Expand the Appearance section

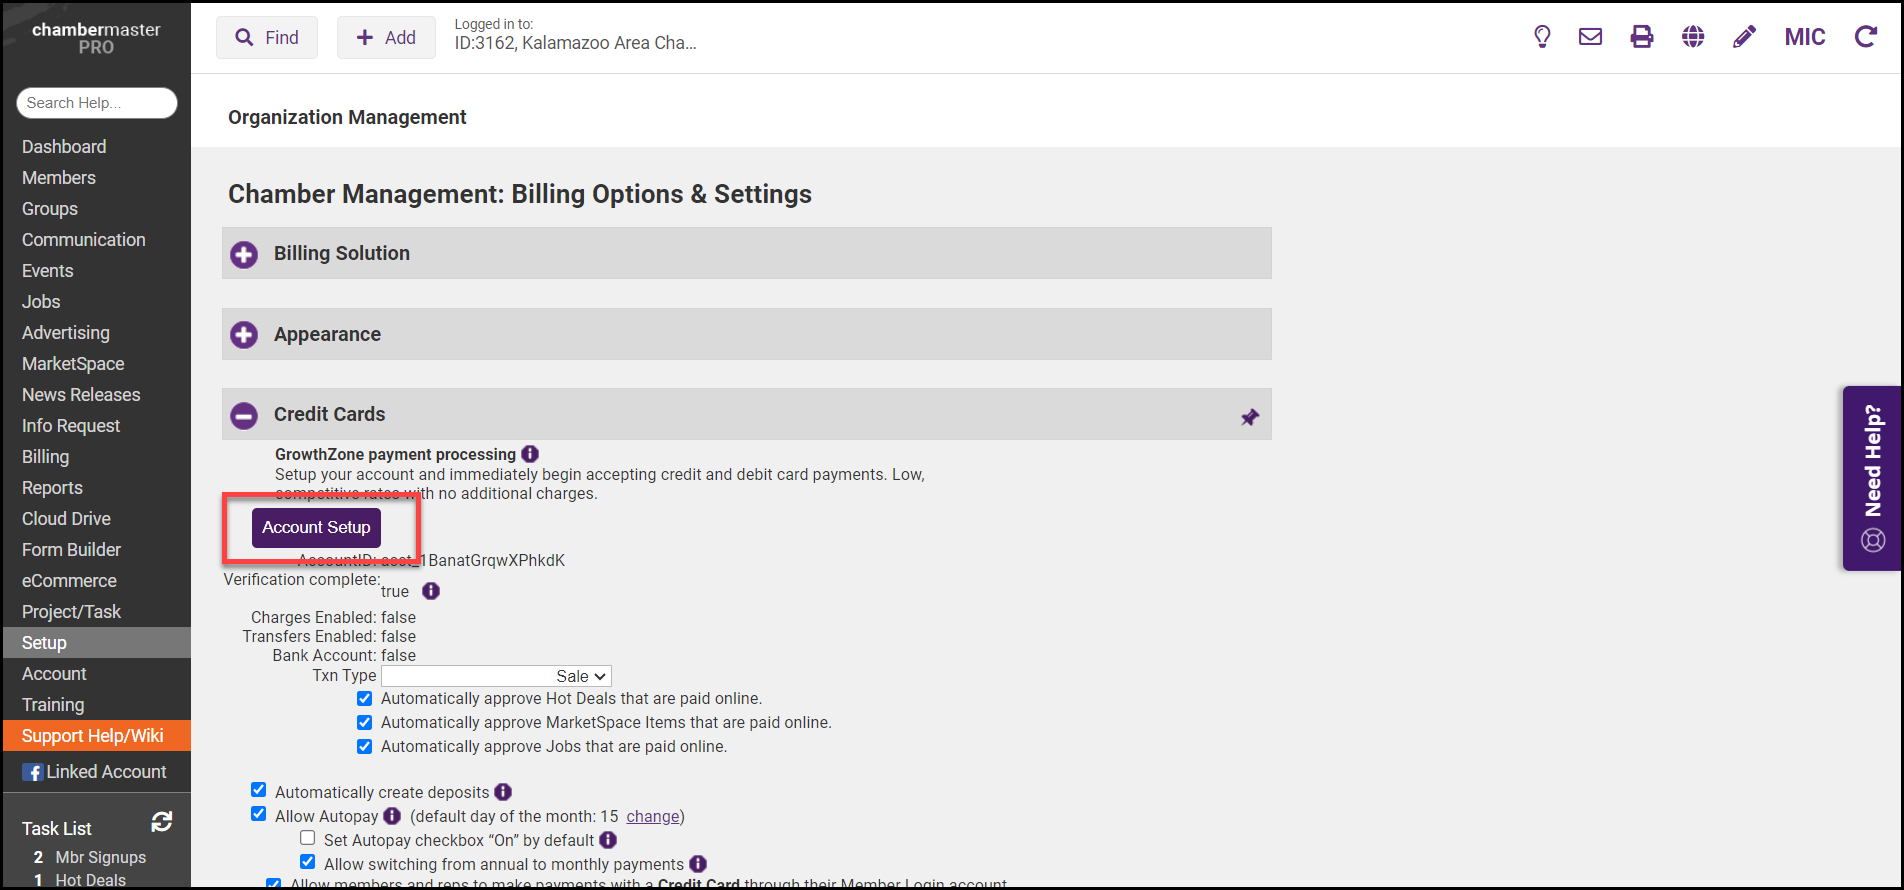coord(244,335)
